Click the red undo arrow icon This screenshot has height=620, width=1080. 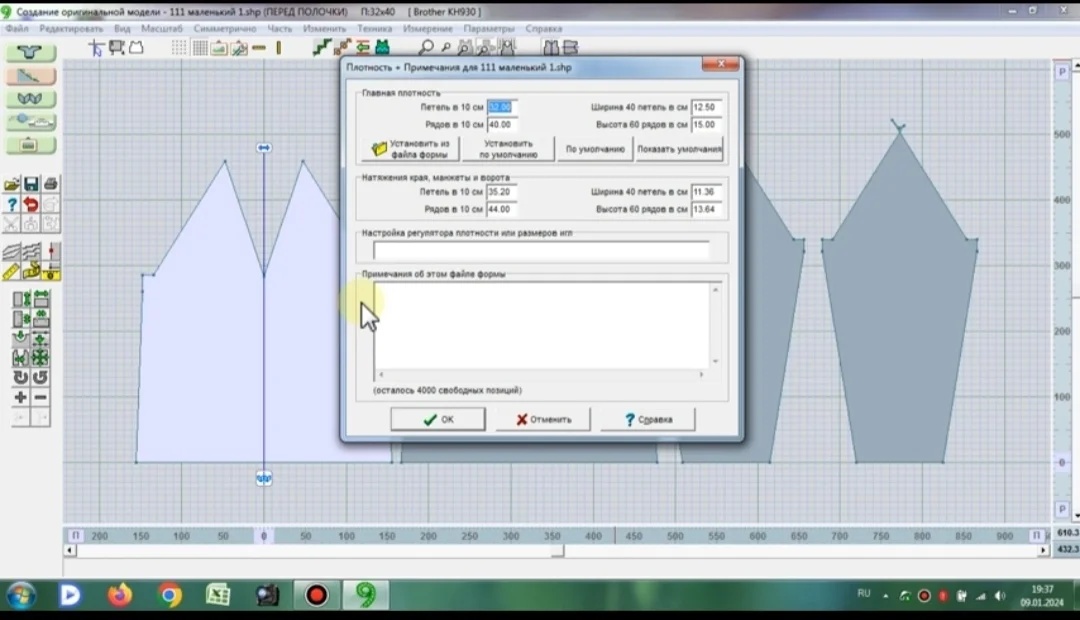(31, 204)
